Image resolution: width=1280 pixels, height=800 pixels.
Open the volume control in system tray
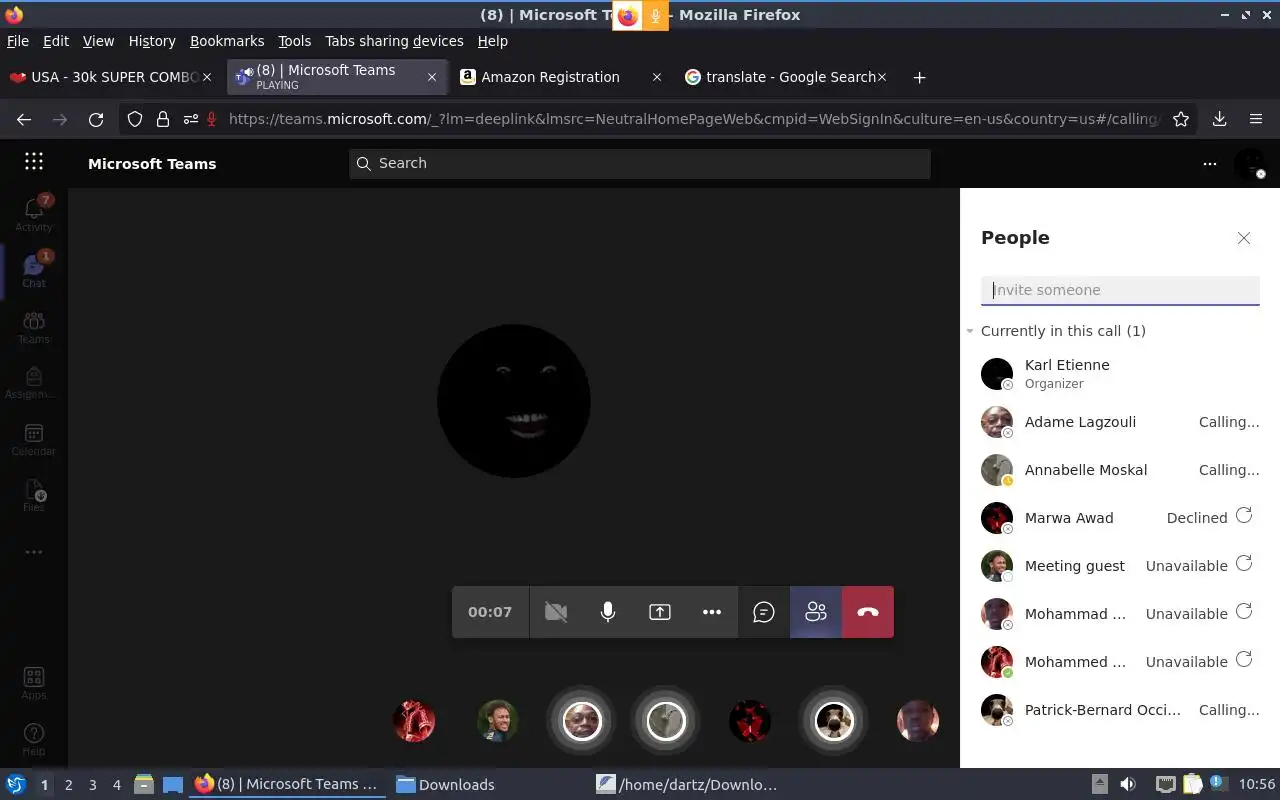(1128, 785)
